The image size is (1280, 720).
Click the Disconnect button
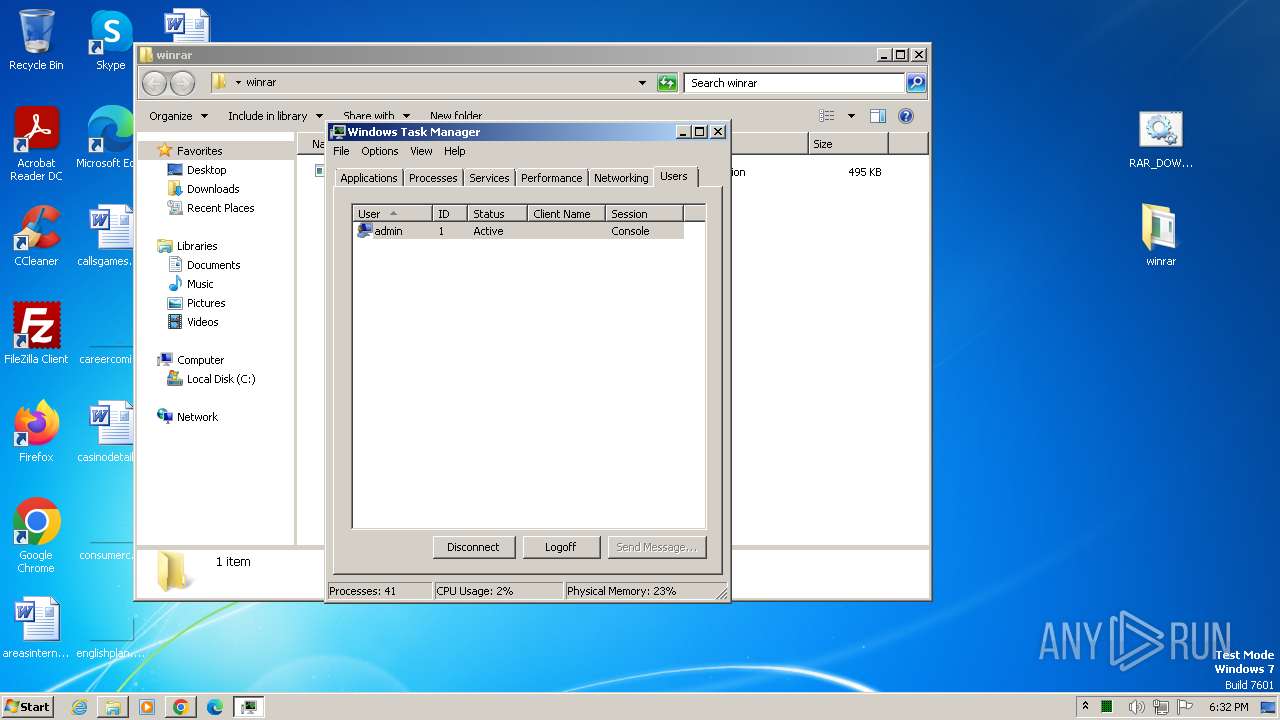pyautogui.click(x=473, y=547)
